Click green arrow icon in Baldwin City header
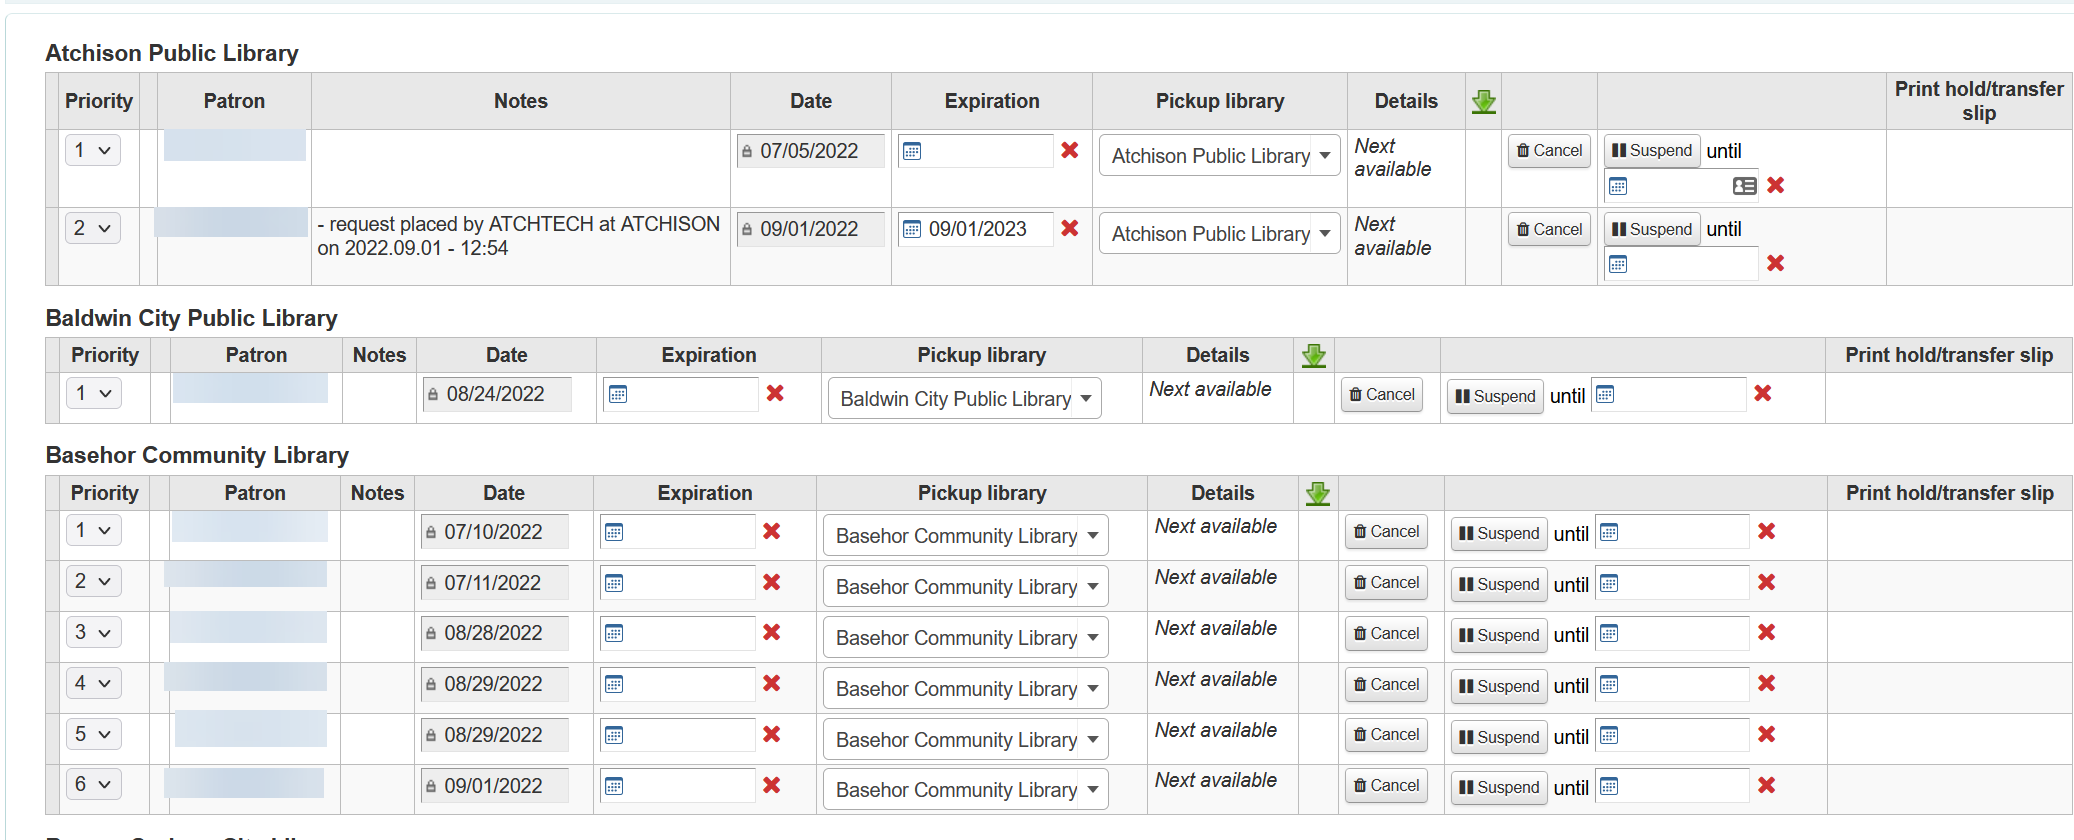 1313,355
